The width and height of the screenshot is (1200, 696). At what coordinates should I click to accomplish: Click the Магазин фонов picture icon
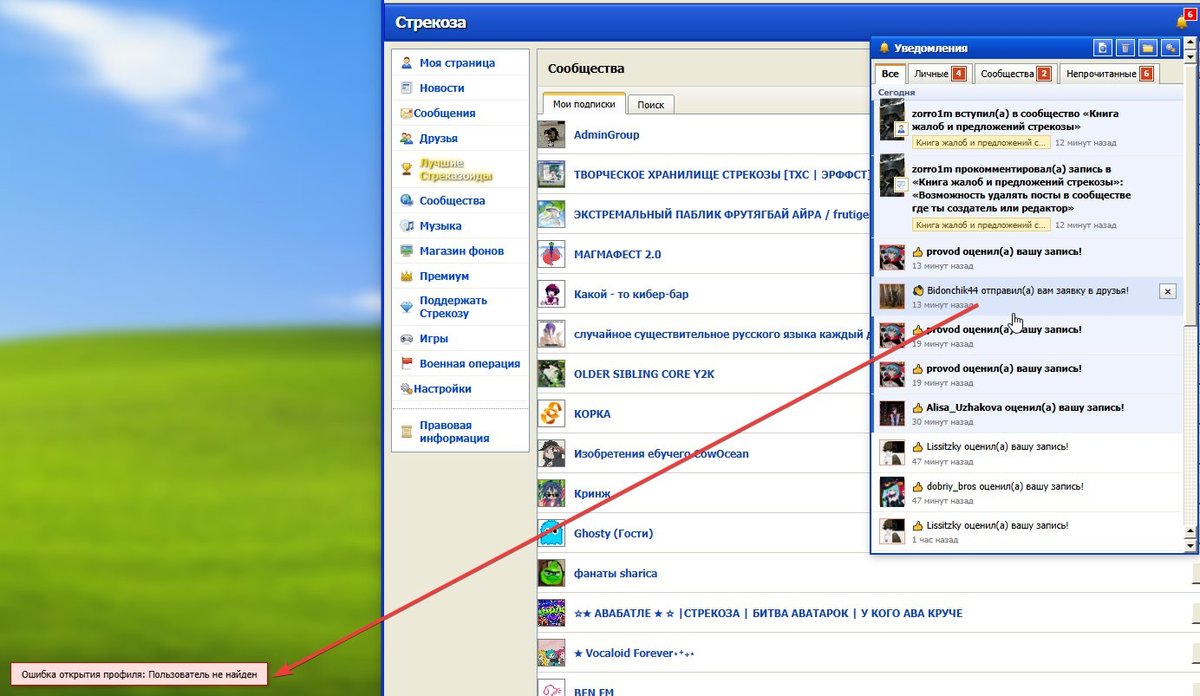click(x=407, y=251)
